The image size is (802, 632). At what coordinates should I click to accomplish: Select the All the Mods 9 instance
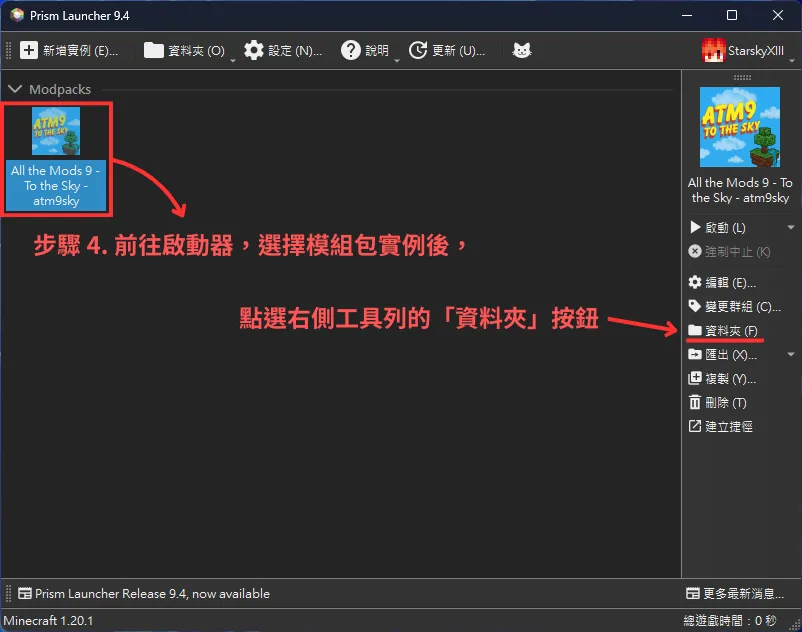pyautogui.click(x=56, y=157)
